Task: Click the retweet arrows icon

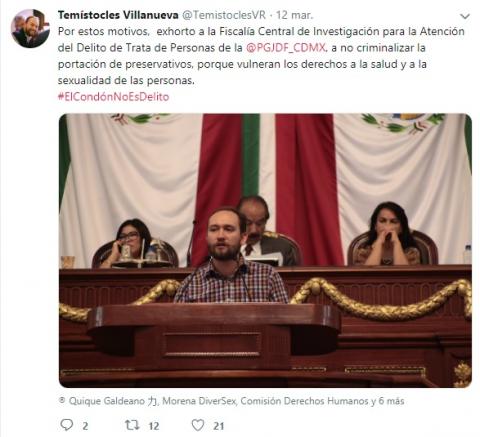Action: pyautogui.click(x=132, y=425)
